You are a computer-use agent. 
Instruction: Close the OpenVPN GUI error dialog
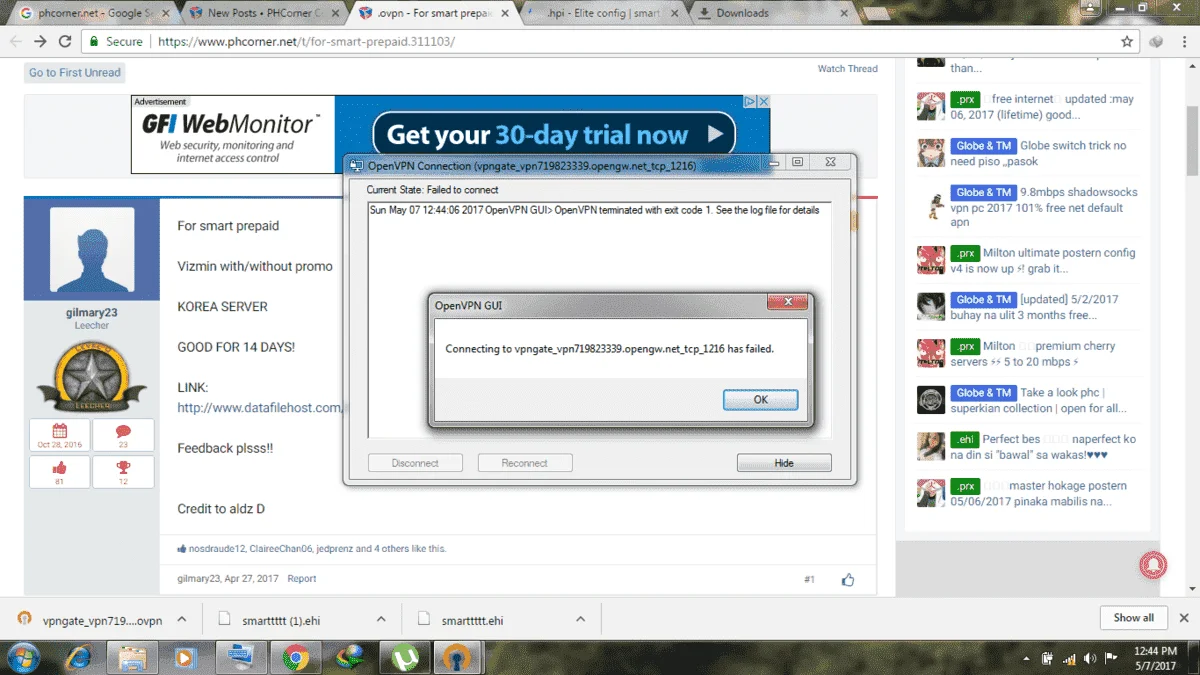788,302
